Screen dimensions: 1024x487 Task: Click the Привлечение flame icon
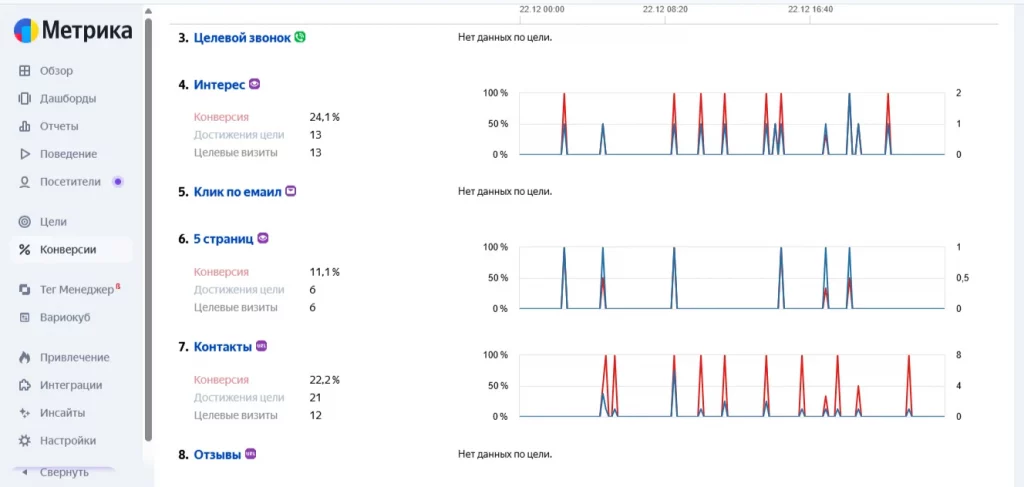click(25, 357)
